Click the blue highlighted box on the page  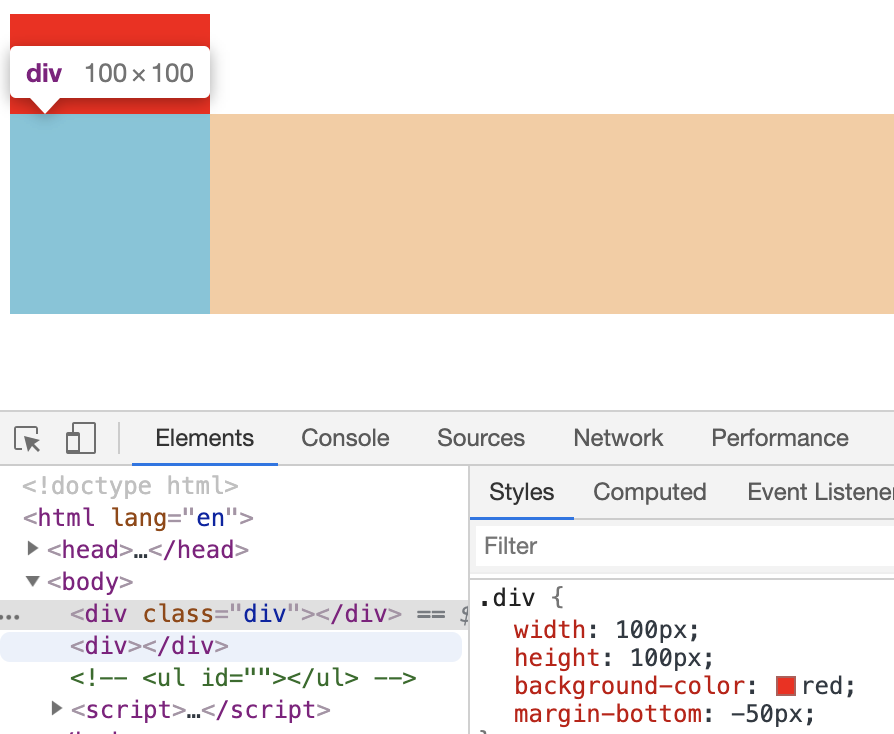pyautogui.click(x=110, y=214)
